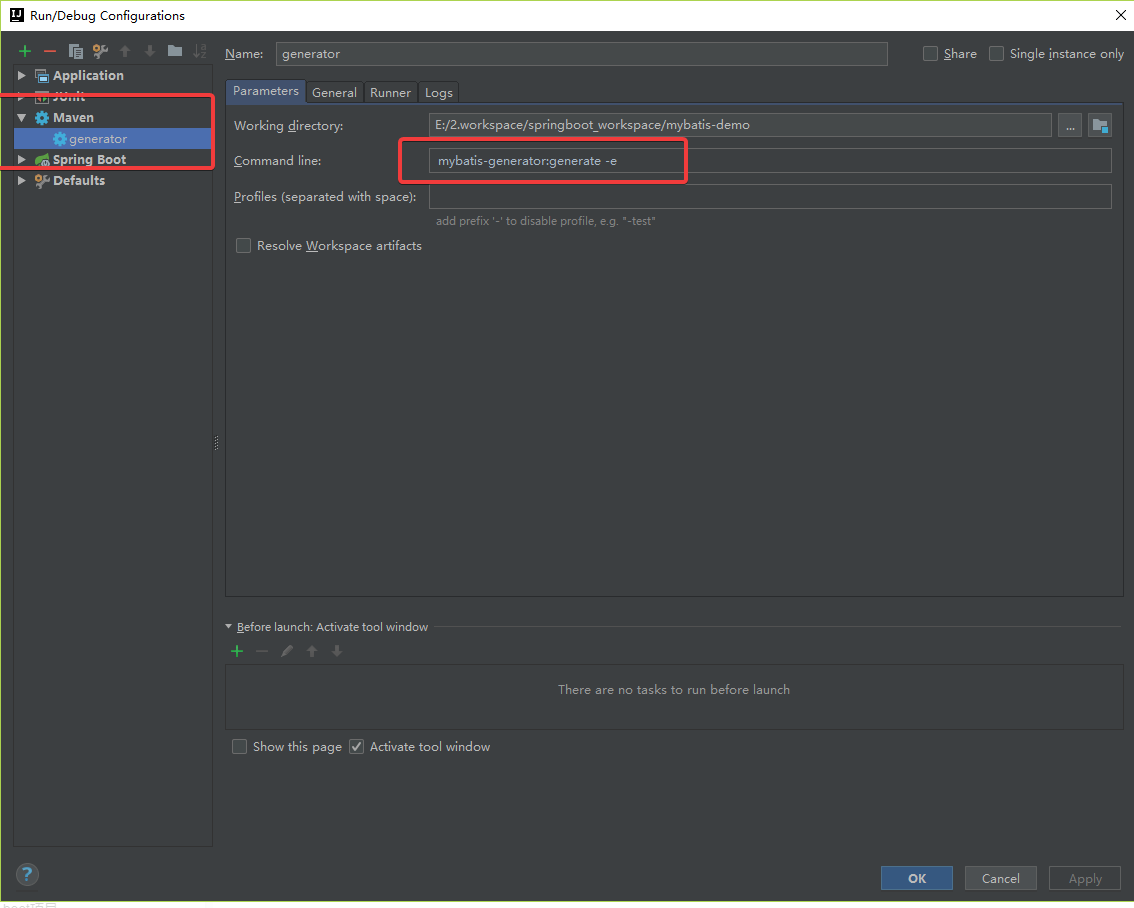Enable Single instance only checkbox
The height and width of the screenshot is (908, 1134).
pyautogui.click(x=997, y=53)
